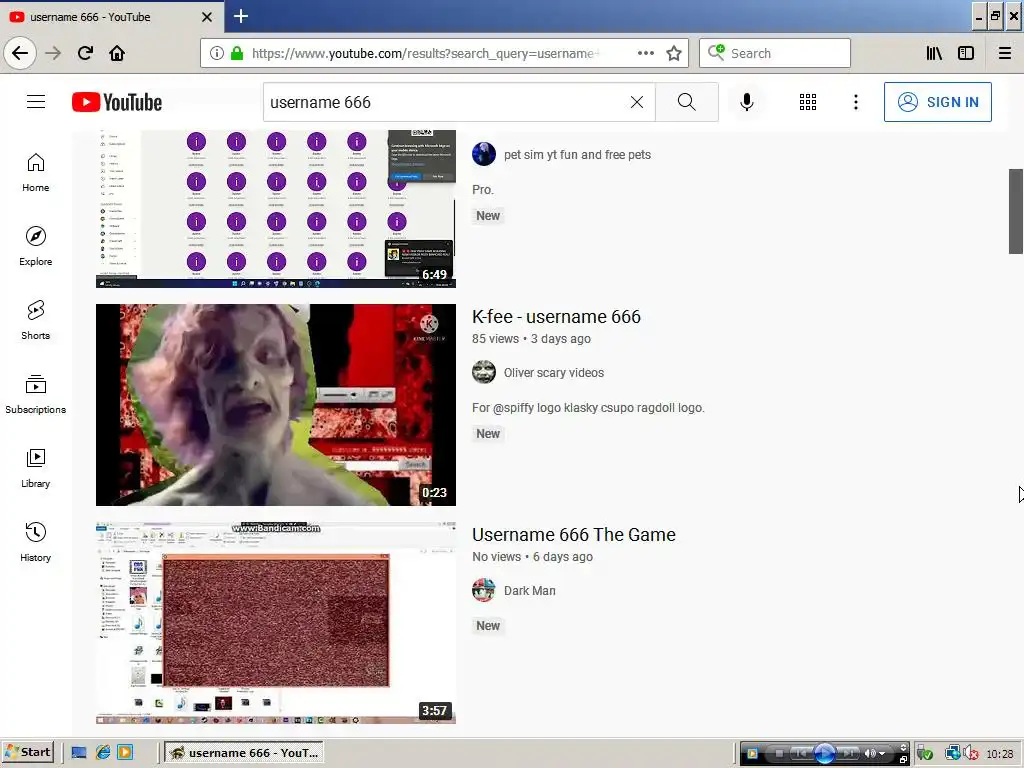Bookmark this page with the star
The height and width of the screenshot is (768, 1024).
674,53
